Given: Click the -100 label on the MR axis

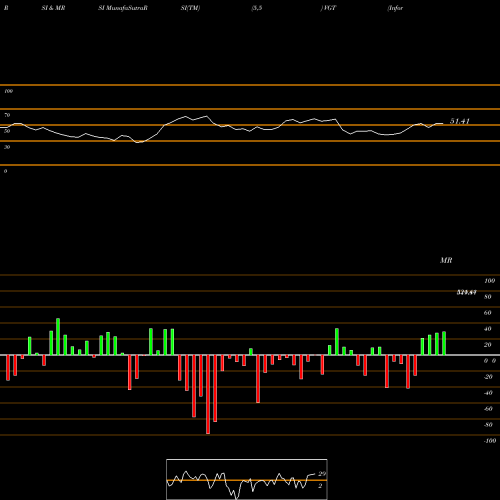Looking at the screenshot, I should [x=490, y=441].
